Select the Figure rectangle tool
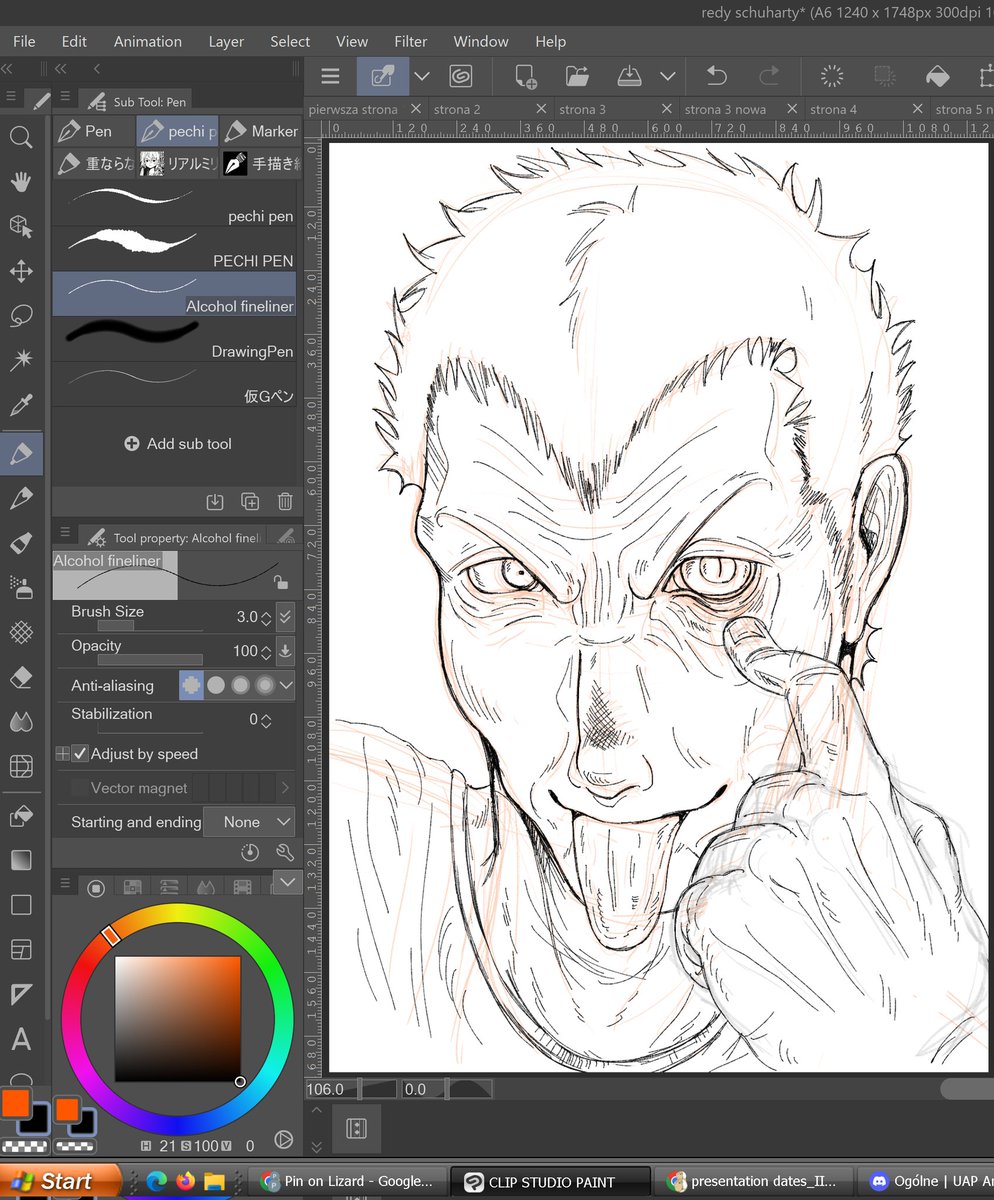This screenshot has width=994, height=1200. pos(21,905)
